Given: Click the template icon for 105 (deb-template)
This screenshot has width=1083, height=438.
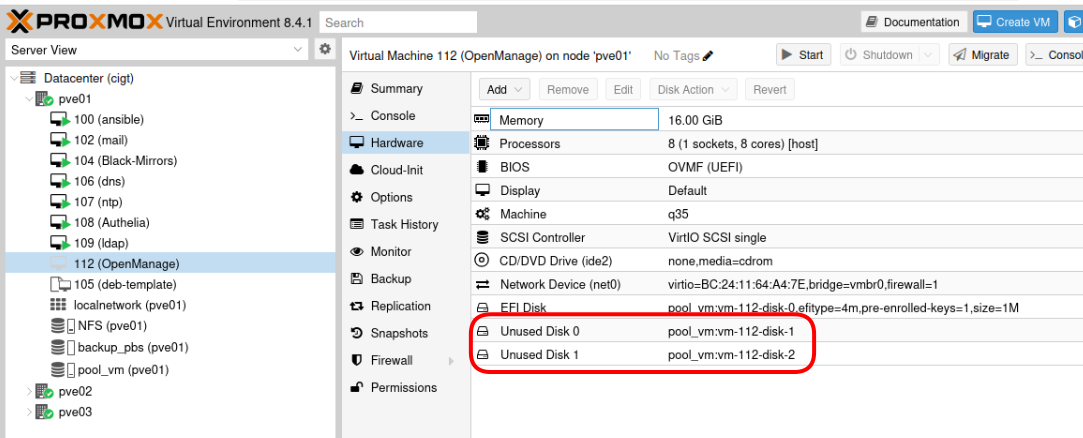Looking at the screenshot, I should coord(60,284).
